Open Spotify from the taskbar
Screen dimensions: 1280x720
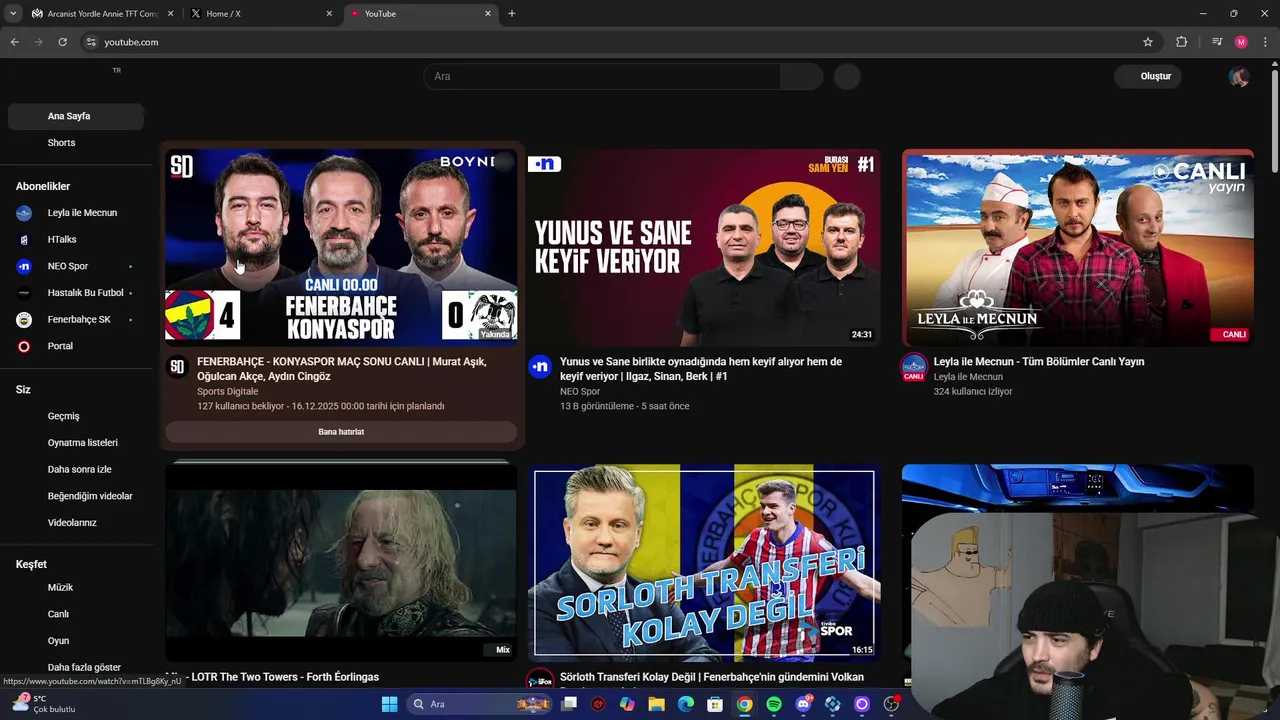pos(774,704)
